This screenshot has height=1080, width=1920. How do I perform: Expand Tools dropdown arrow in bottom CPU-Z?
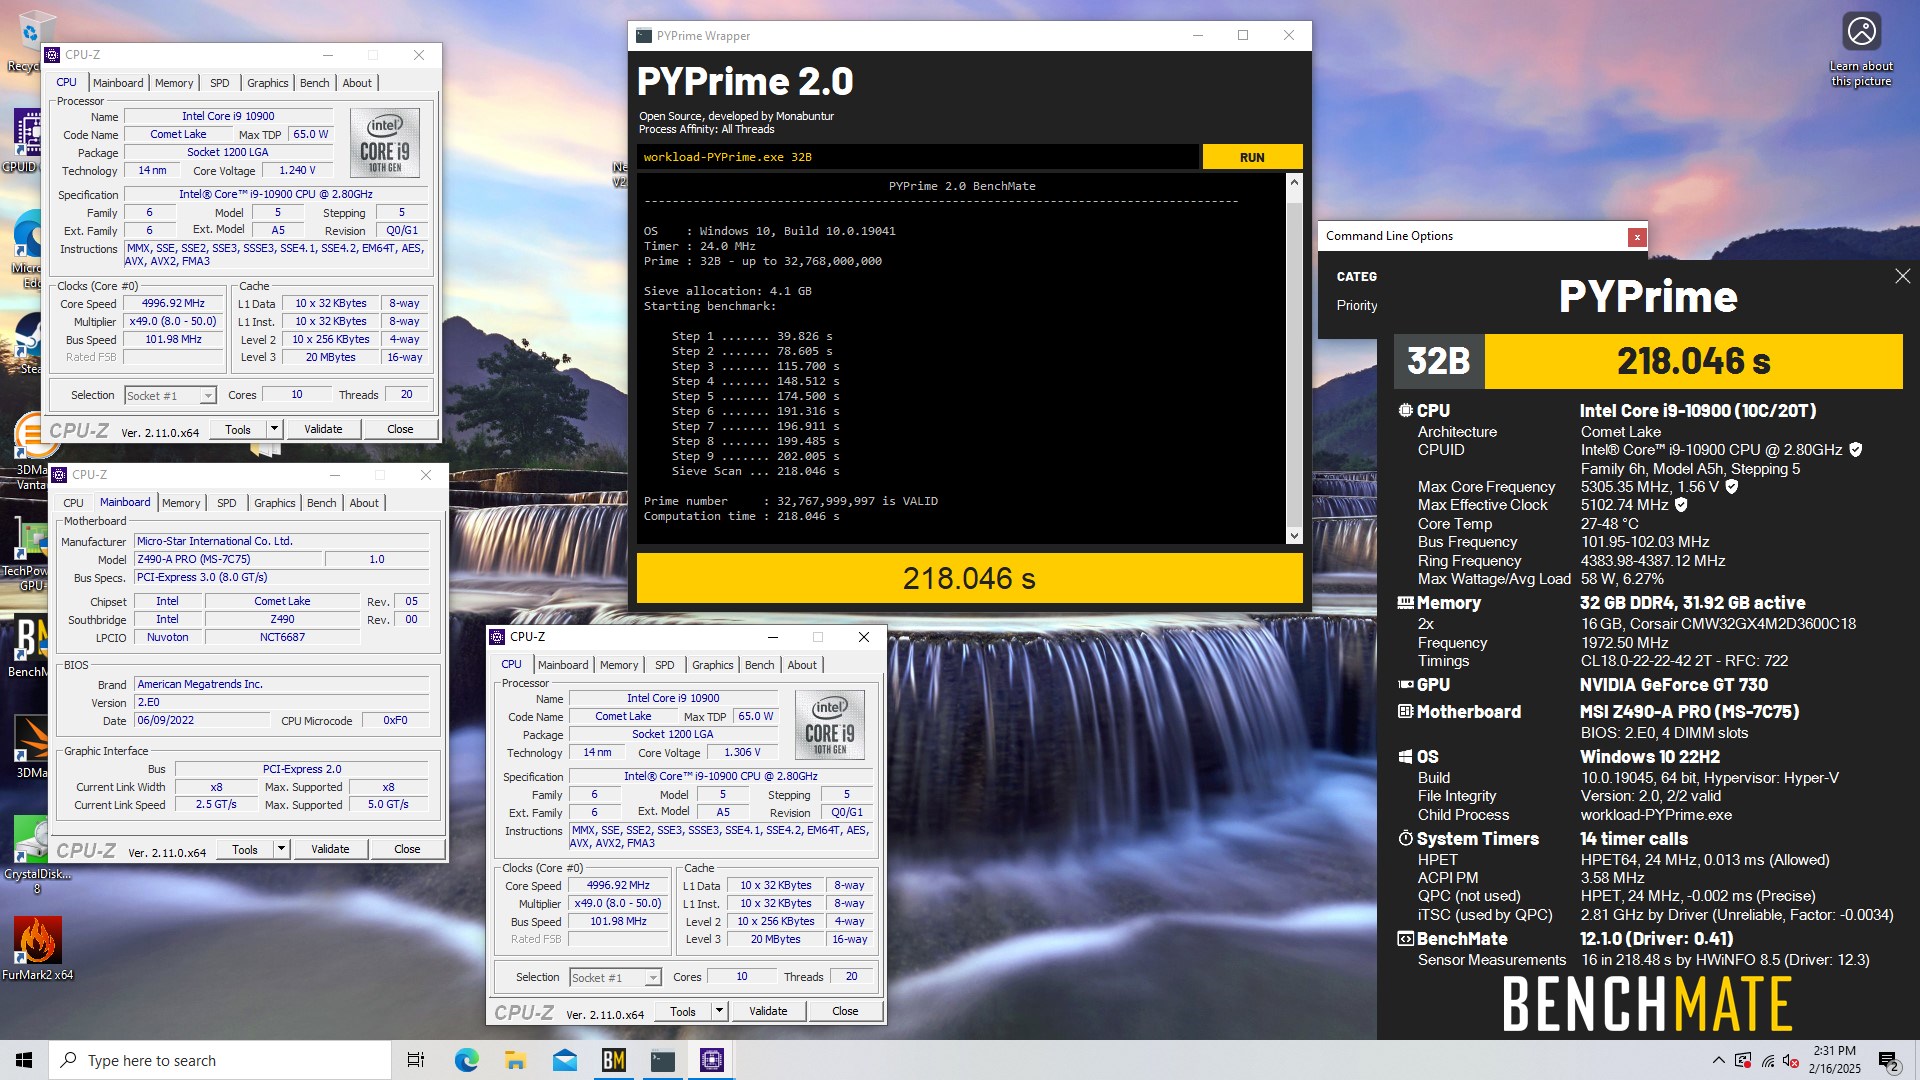click(x=719, y=1011)
